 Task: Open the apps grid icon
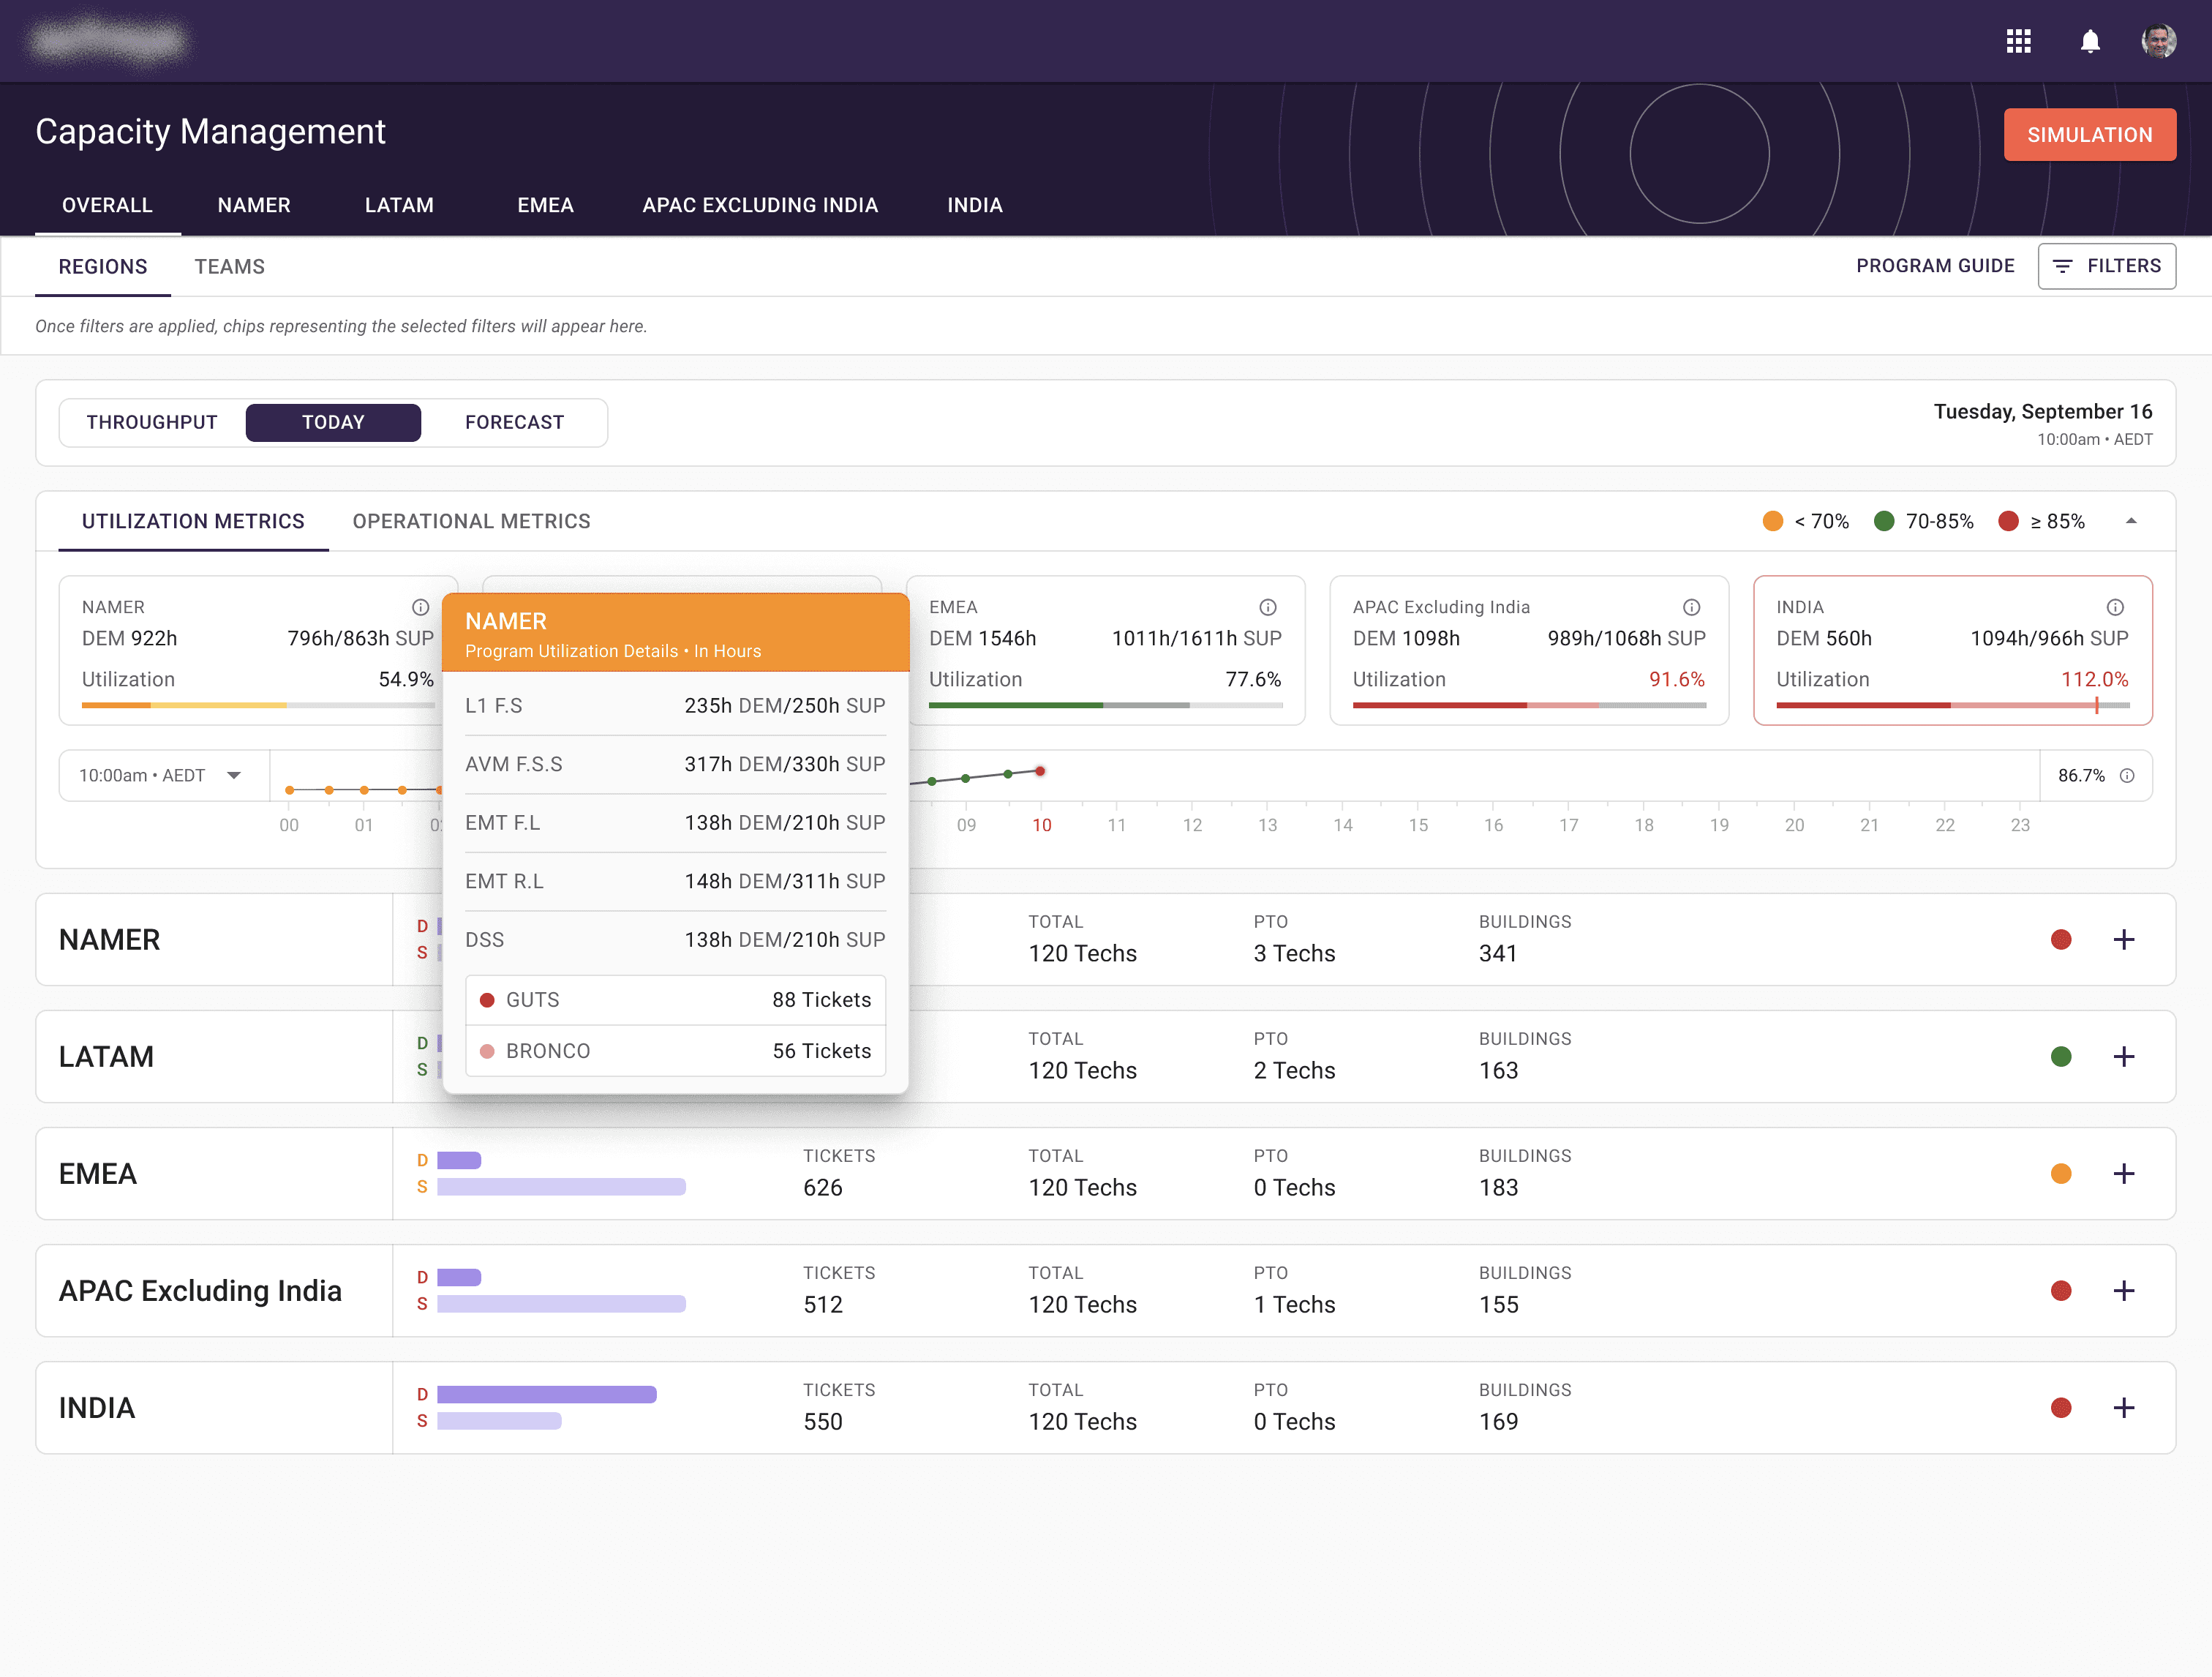coord(2018,41)
